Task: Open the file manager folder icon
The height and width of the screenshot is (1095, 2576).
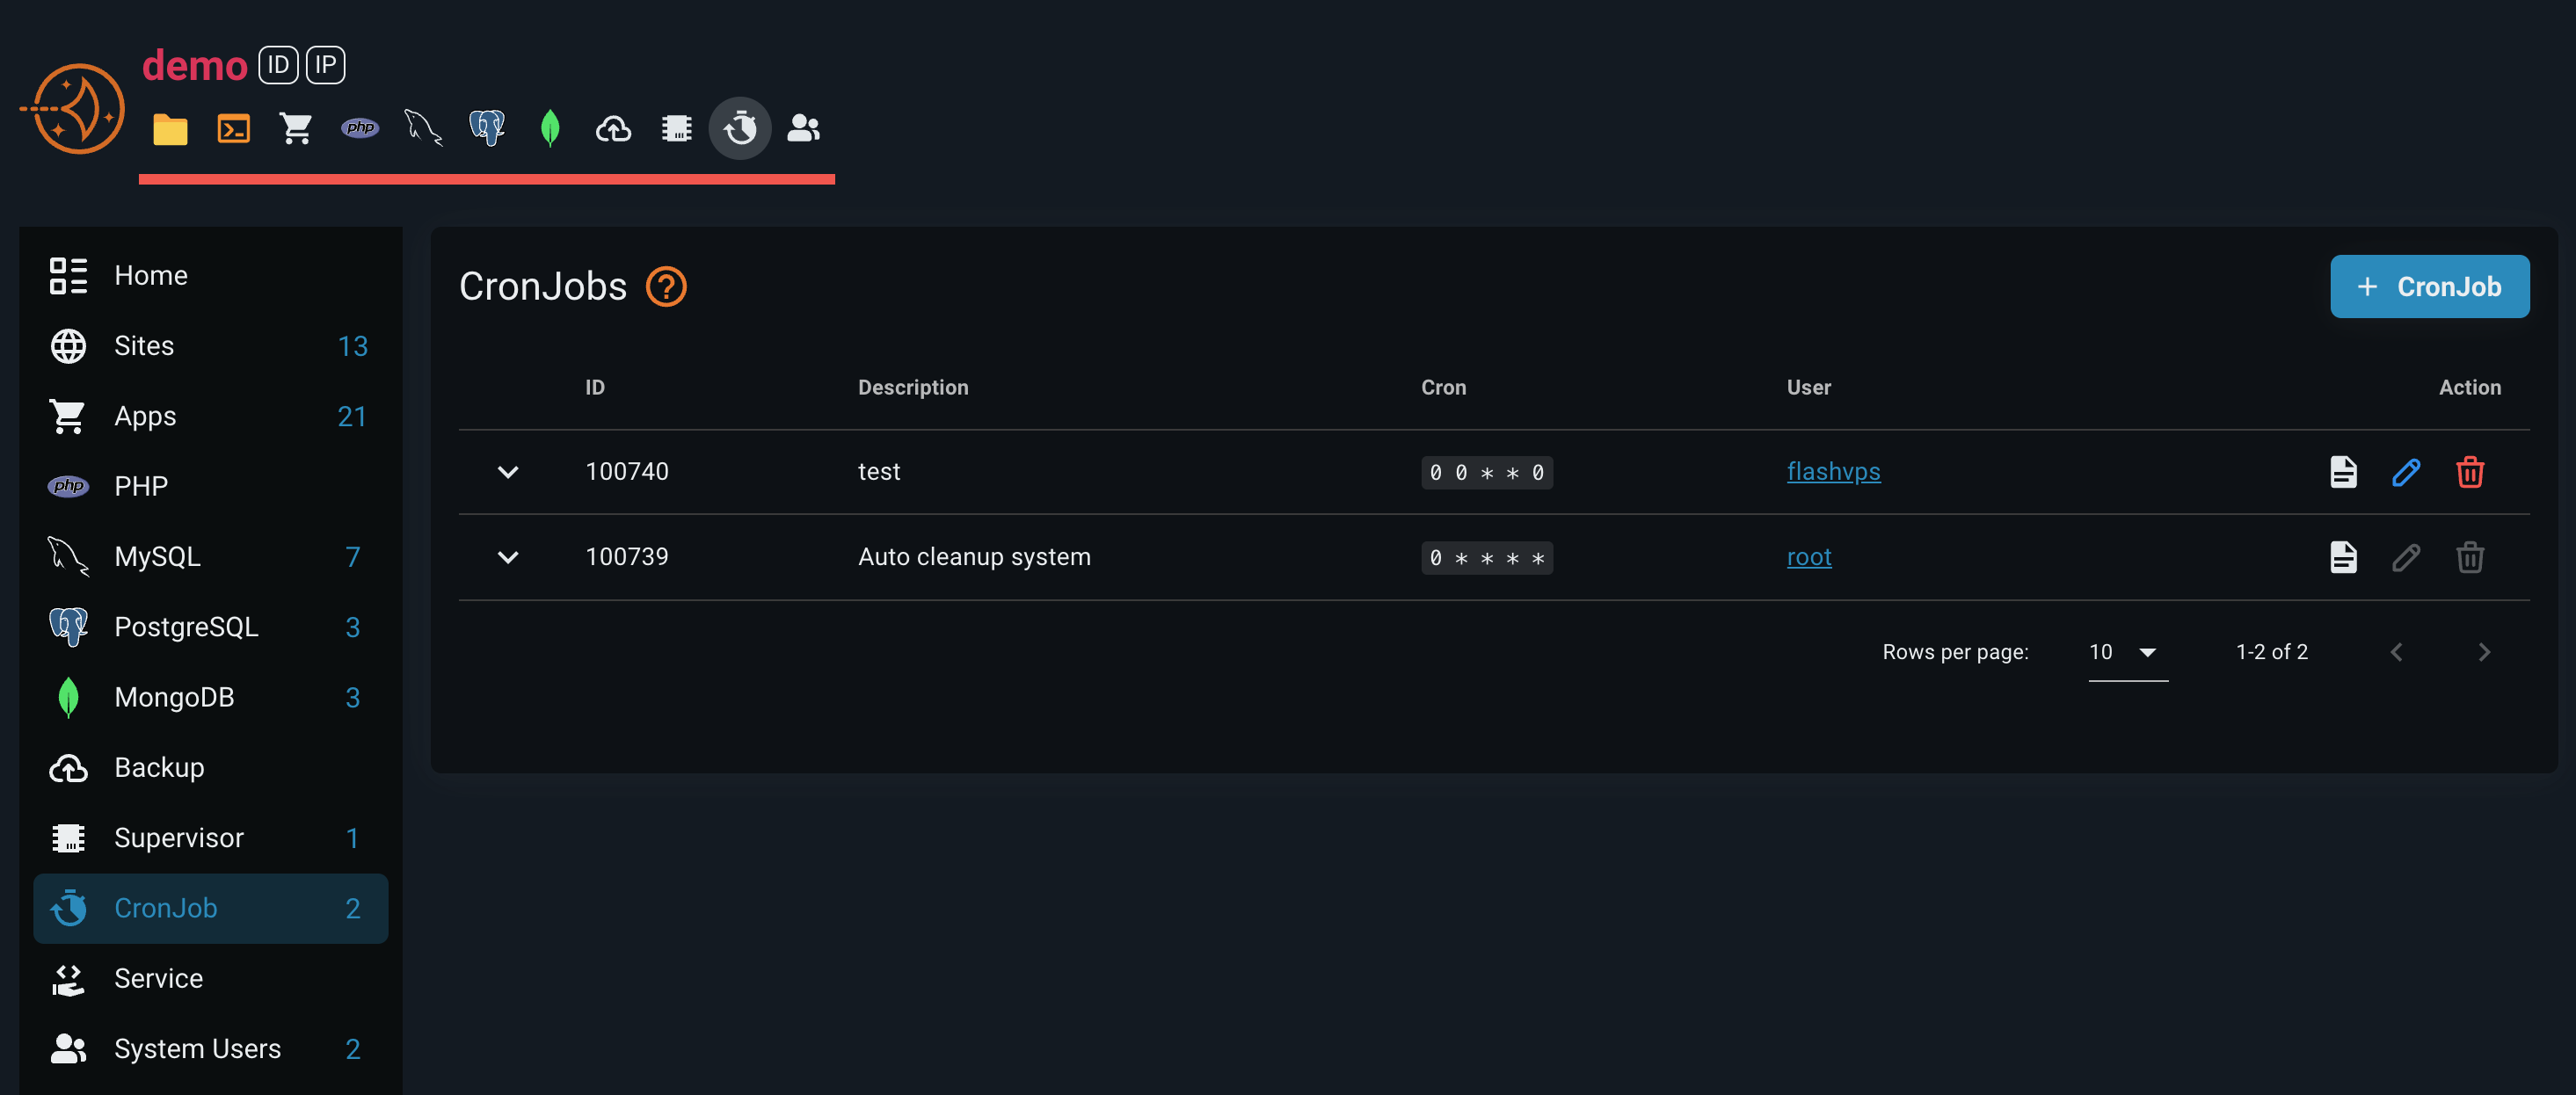Action: pos(170,129)
